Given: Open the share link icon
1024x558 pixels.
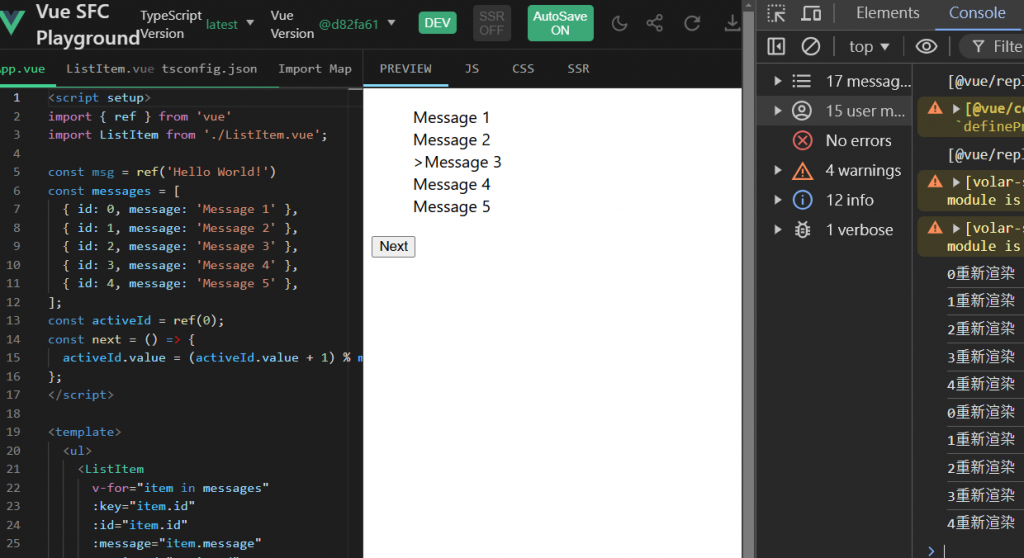Looking at the screenshot, I should pyautogui.click(x=654, y=24).
